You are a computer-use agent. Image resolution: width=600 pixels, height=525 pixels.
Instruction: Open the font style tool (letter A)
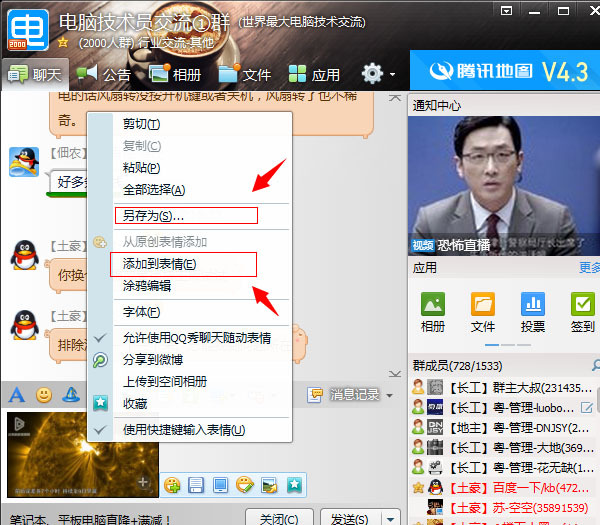(15, 395)
